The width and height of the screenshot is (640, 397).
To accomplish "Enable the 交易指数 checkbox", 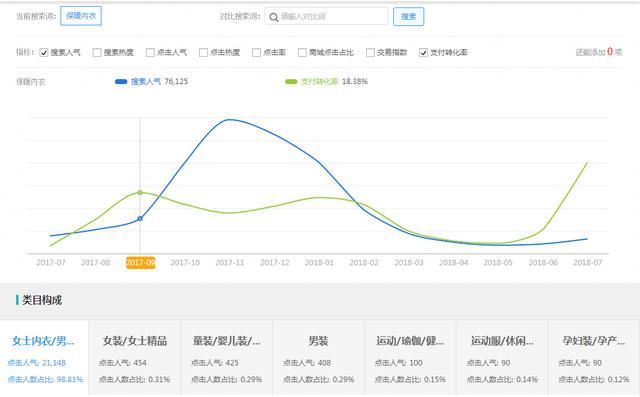I will [370, 53].
